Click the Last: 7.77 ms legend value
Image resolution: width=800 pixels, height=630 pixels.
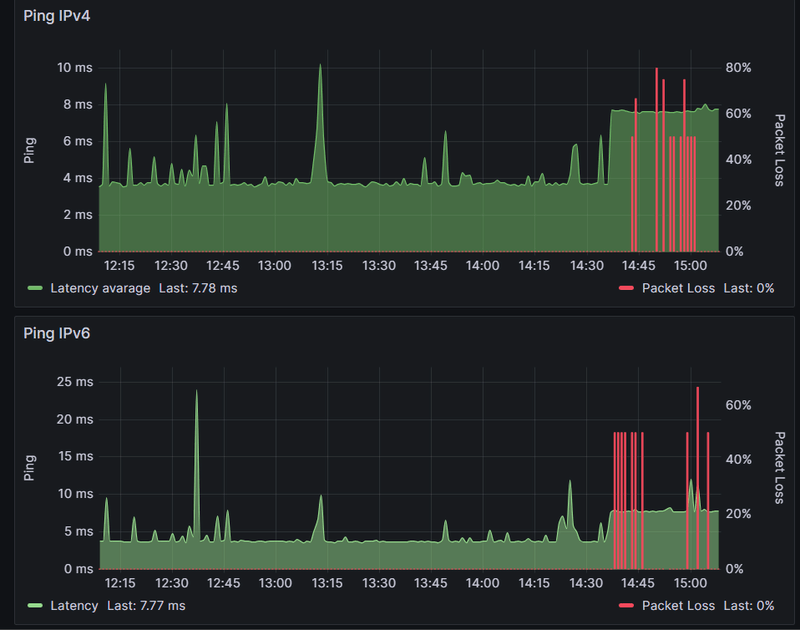pyautogui.click(x=146, y=606)
